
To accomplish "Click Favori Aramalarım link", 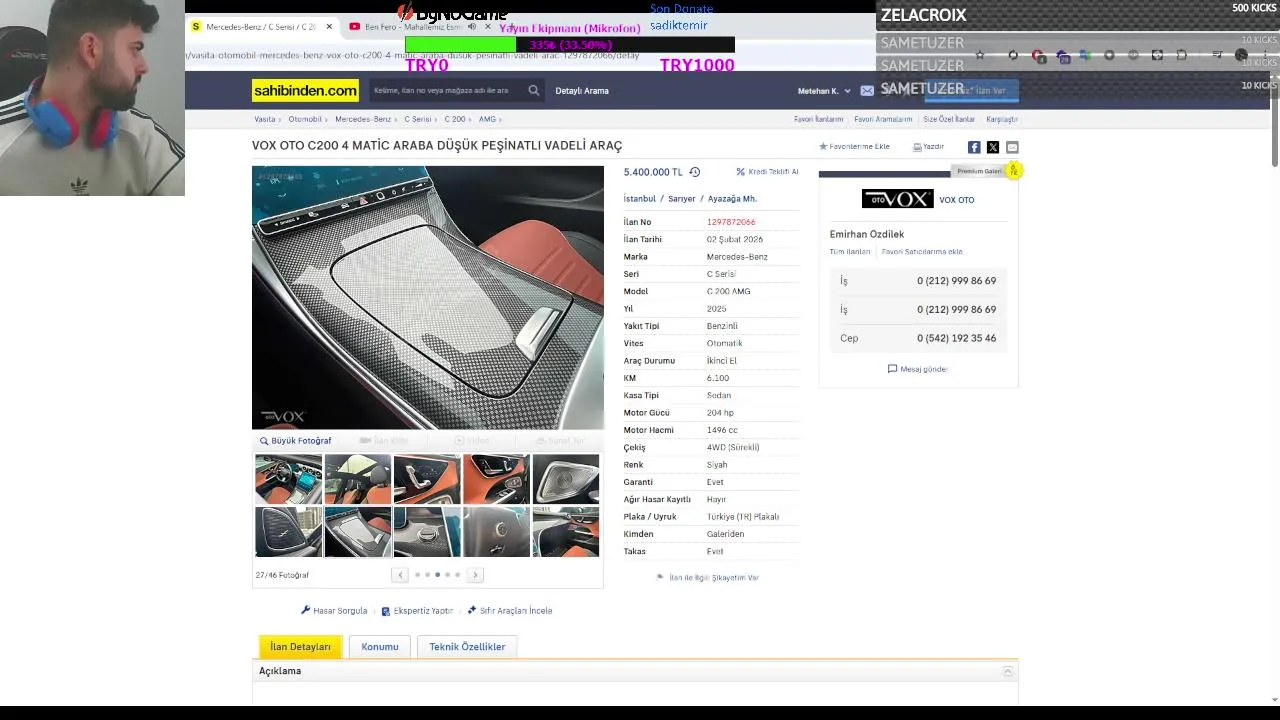I will click(883, 119).
